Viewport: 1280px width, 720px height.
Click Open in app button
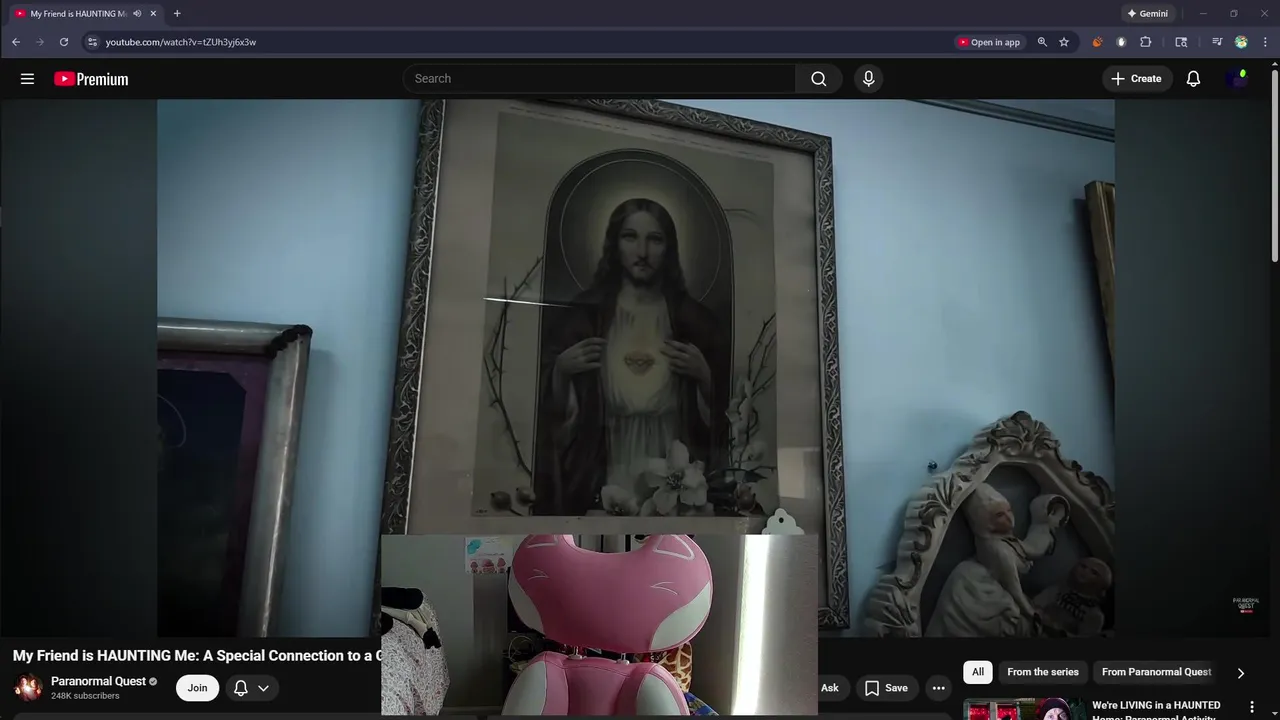click(989, 42)
